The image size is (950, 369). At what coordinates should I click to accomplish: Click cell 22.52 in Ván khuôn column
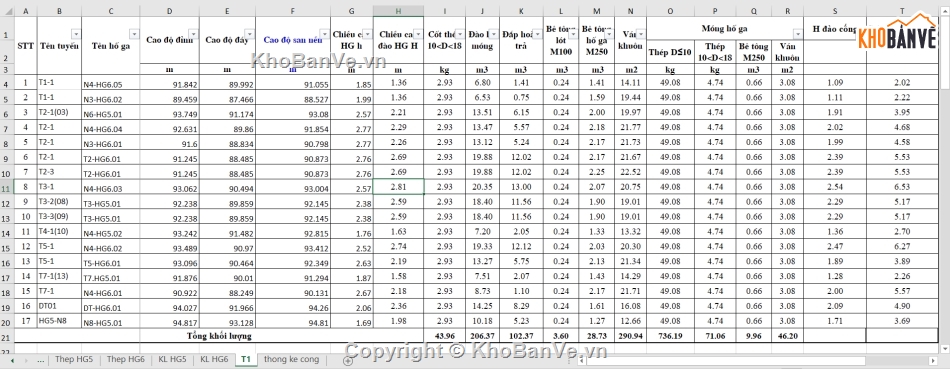pos(630,173)
